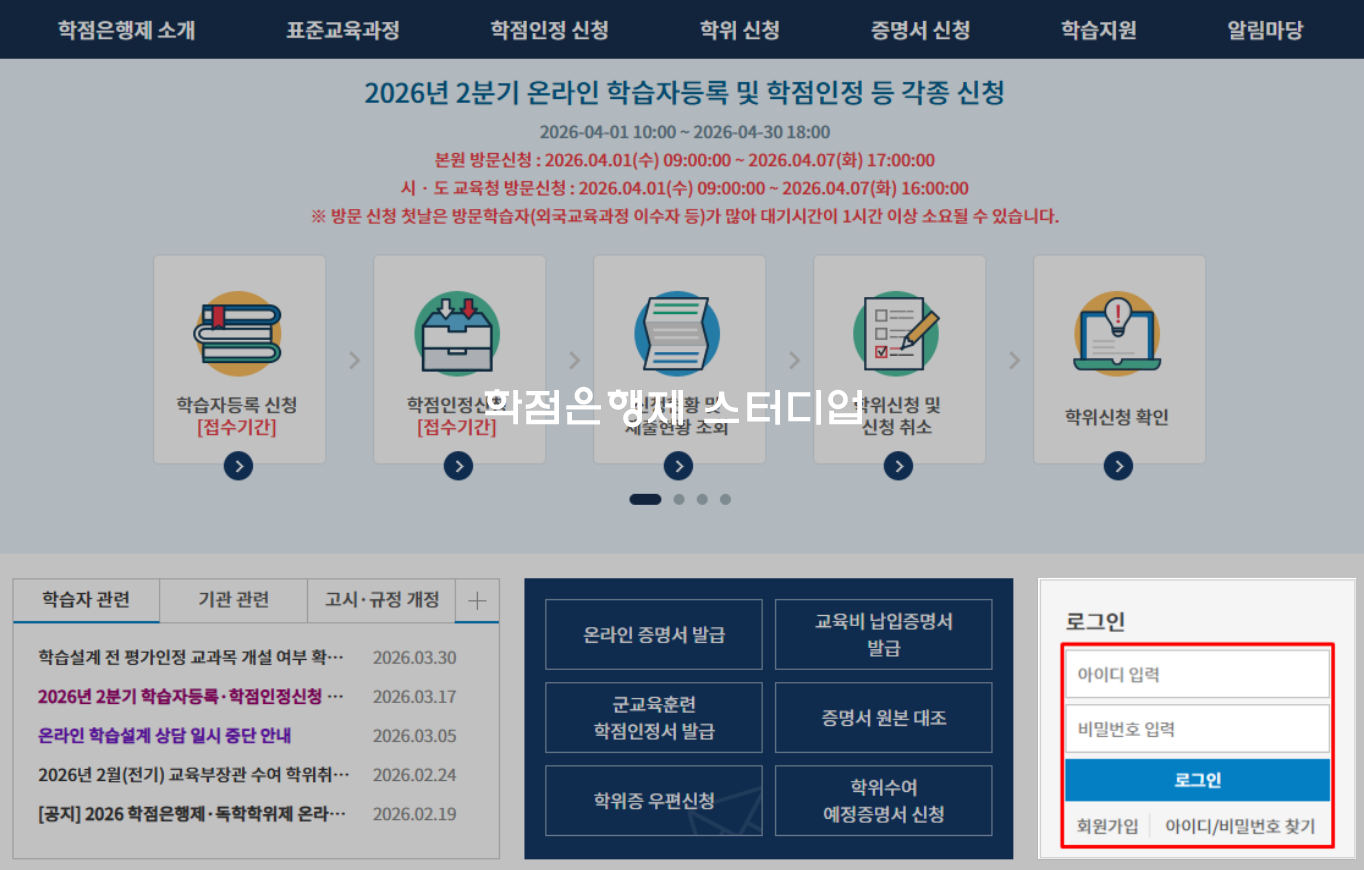The height and width of the screenshot is (870, 1364).
Task: Open the 학점인정 신청 menu
Action: coord(549,30)
